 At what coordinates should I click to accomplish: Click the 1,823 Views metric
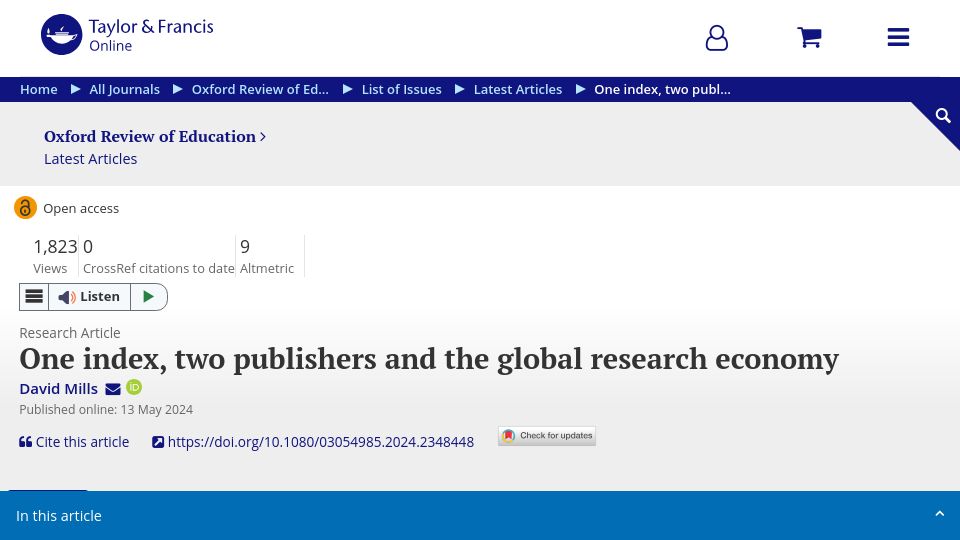(55, 256)
